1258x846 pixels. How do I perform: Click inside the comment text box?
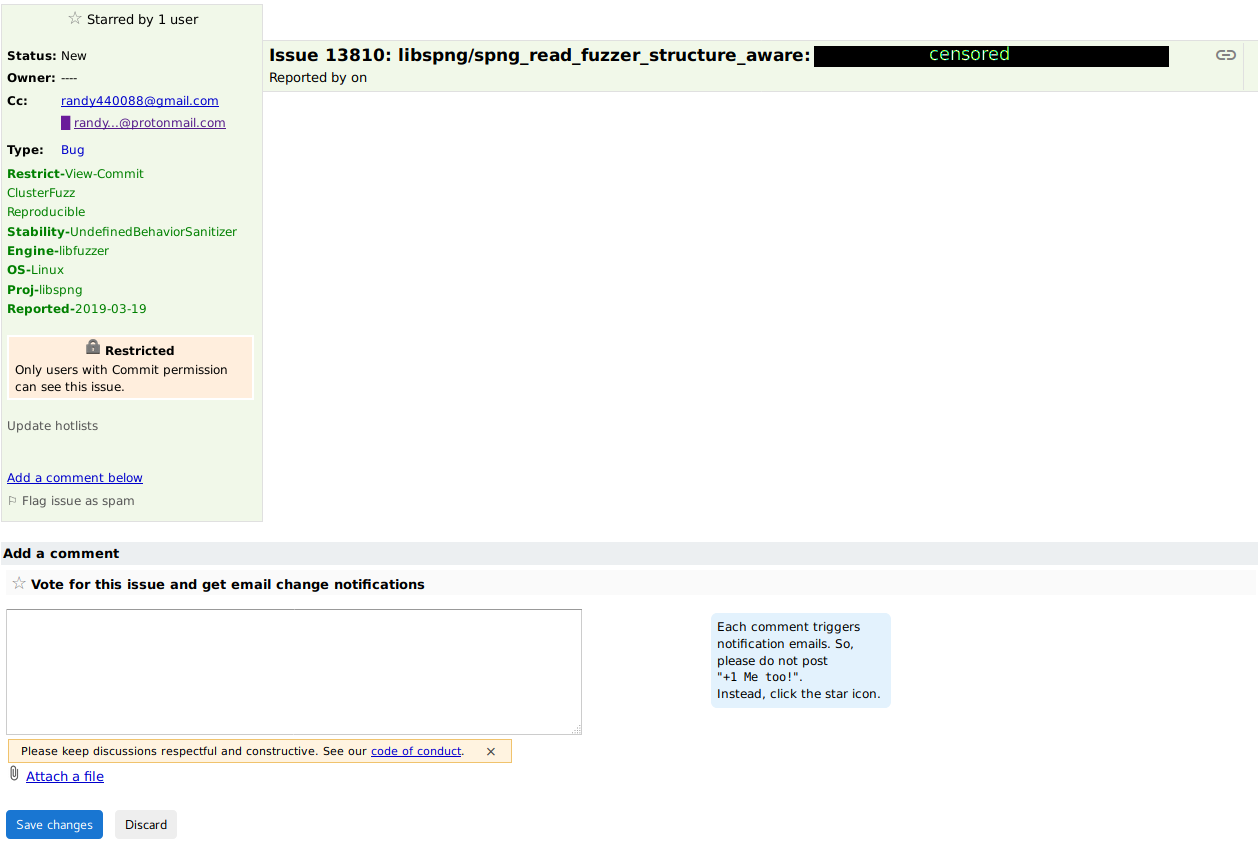[x=293, y=670]
